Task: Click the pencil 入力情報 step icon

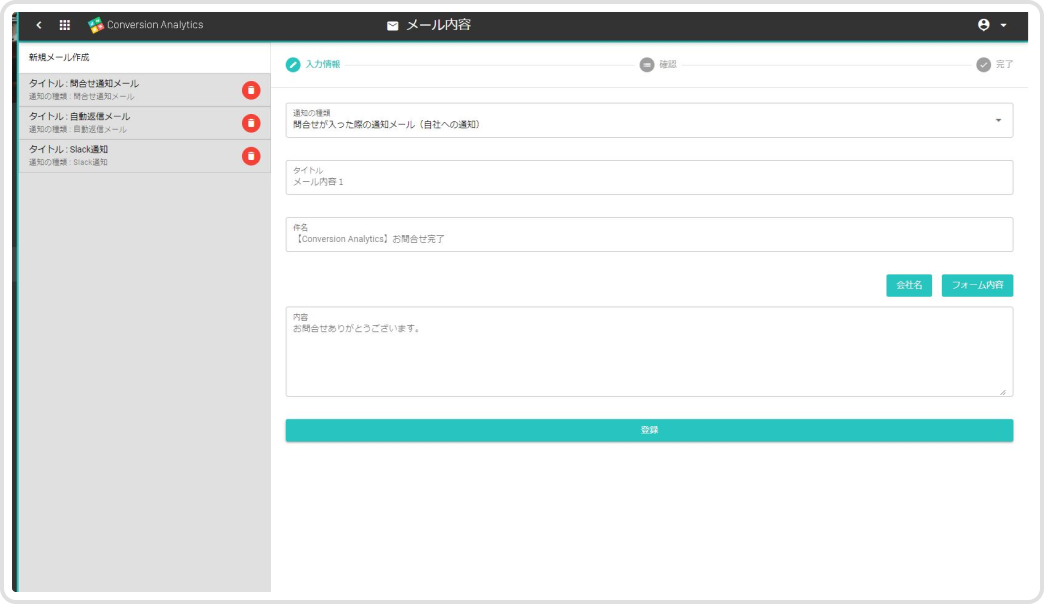Action: [x=293, y=64]
